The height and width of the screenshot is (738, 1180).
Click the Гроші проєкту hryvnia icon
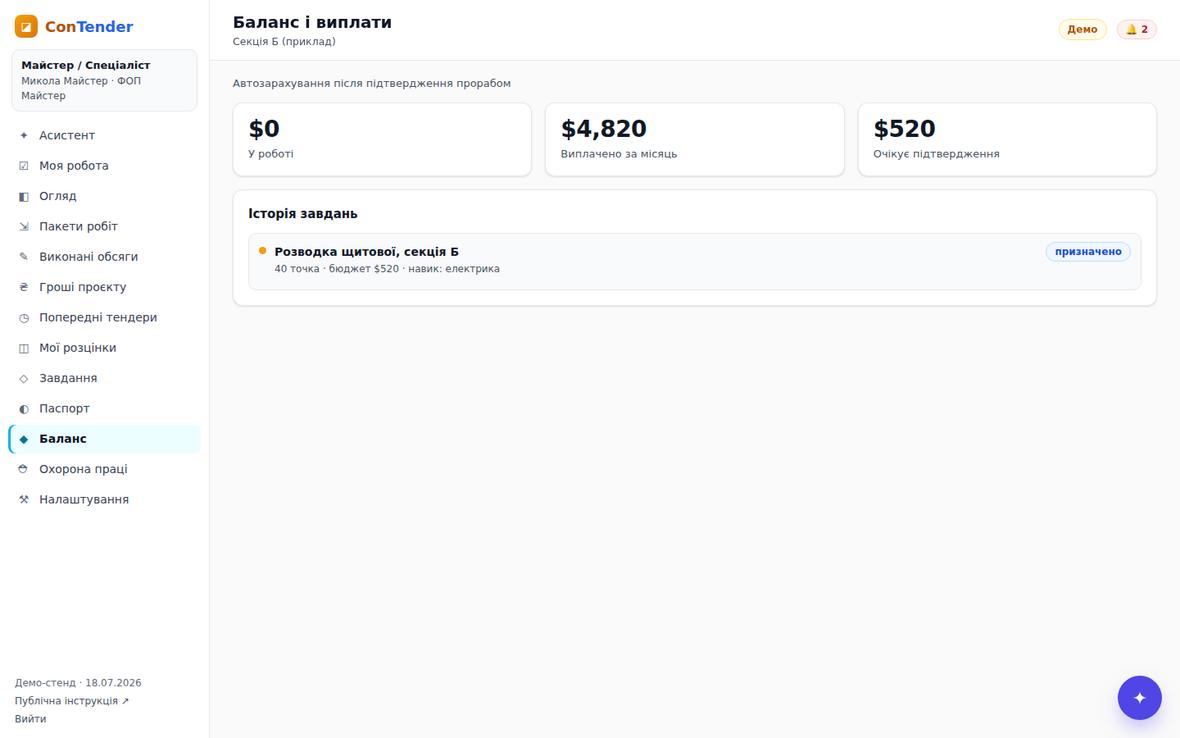click(23, 287)
